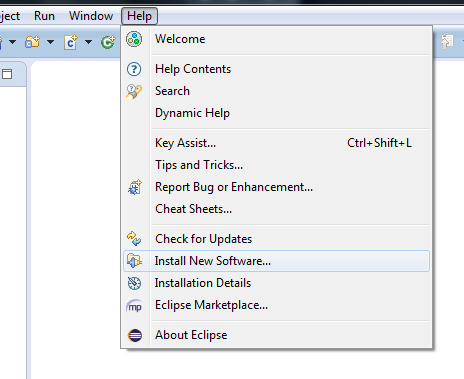Expand the leftmost toolbar dropdown arrow
The width and height of the screenshot is (464, 379).
point(12,42)
